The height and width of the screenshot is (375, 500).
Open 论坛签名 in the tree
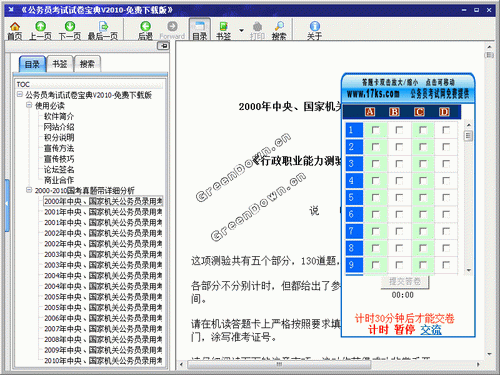click(59, 170)
